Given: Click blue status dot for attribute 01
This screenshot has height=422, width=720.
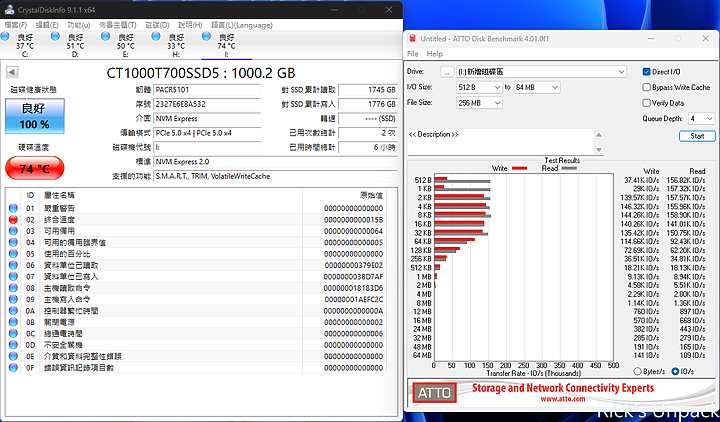Looking at the screenshot, I should [13, 208].
